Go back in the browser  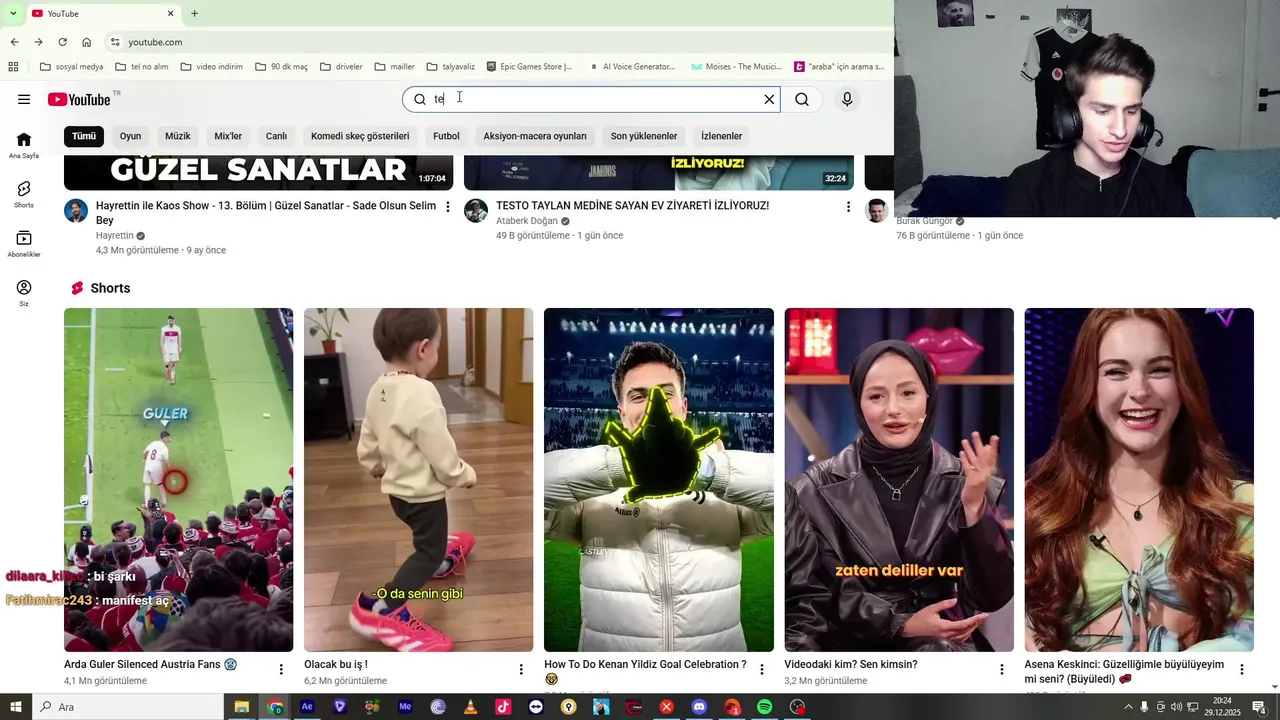(14, 42)
